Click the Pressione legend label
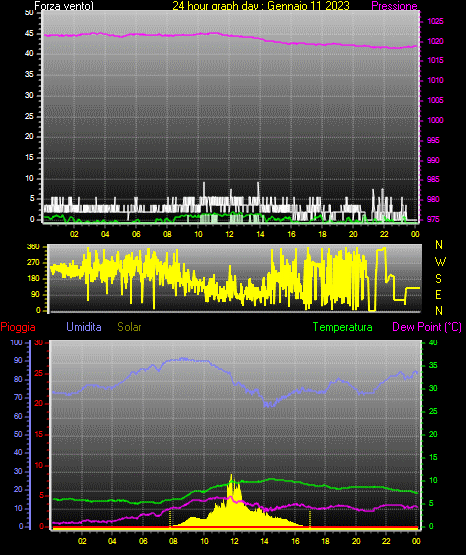The height and width of the screenshot is (555, 466). click(x=394, y=6)
